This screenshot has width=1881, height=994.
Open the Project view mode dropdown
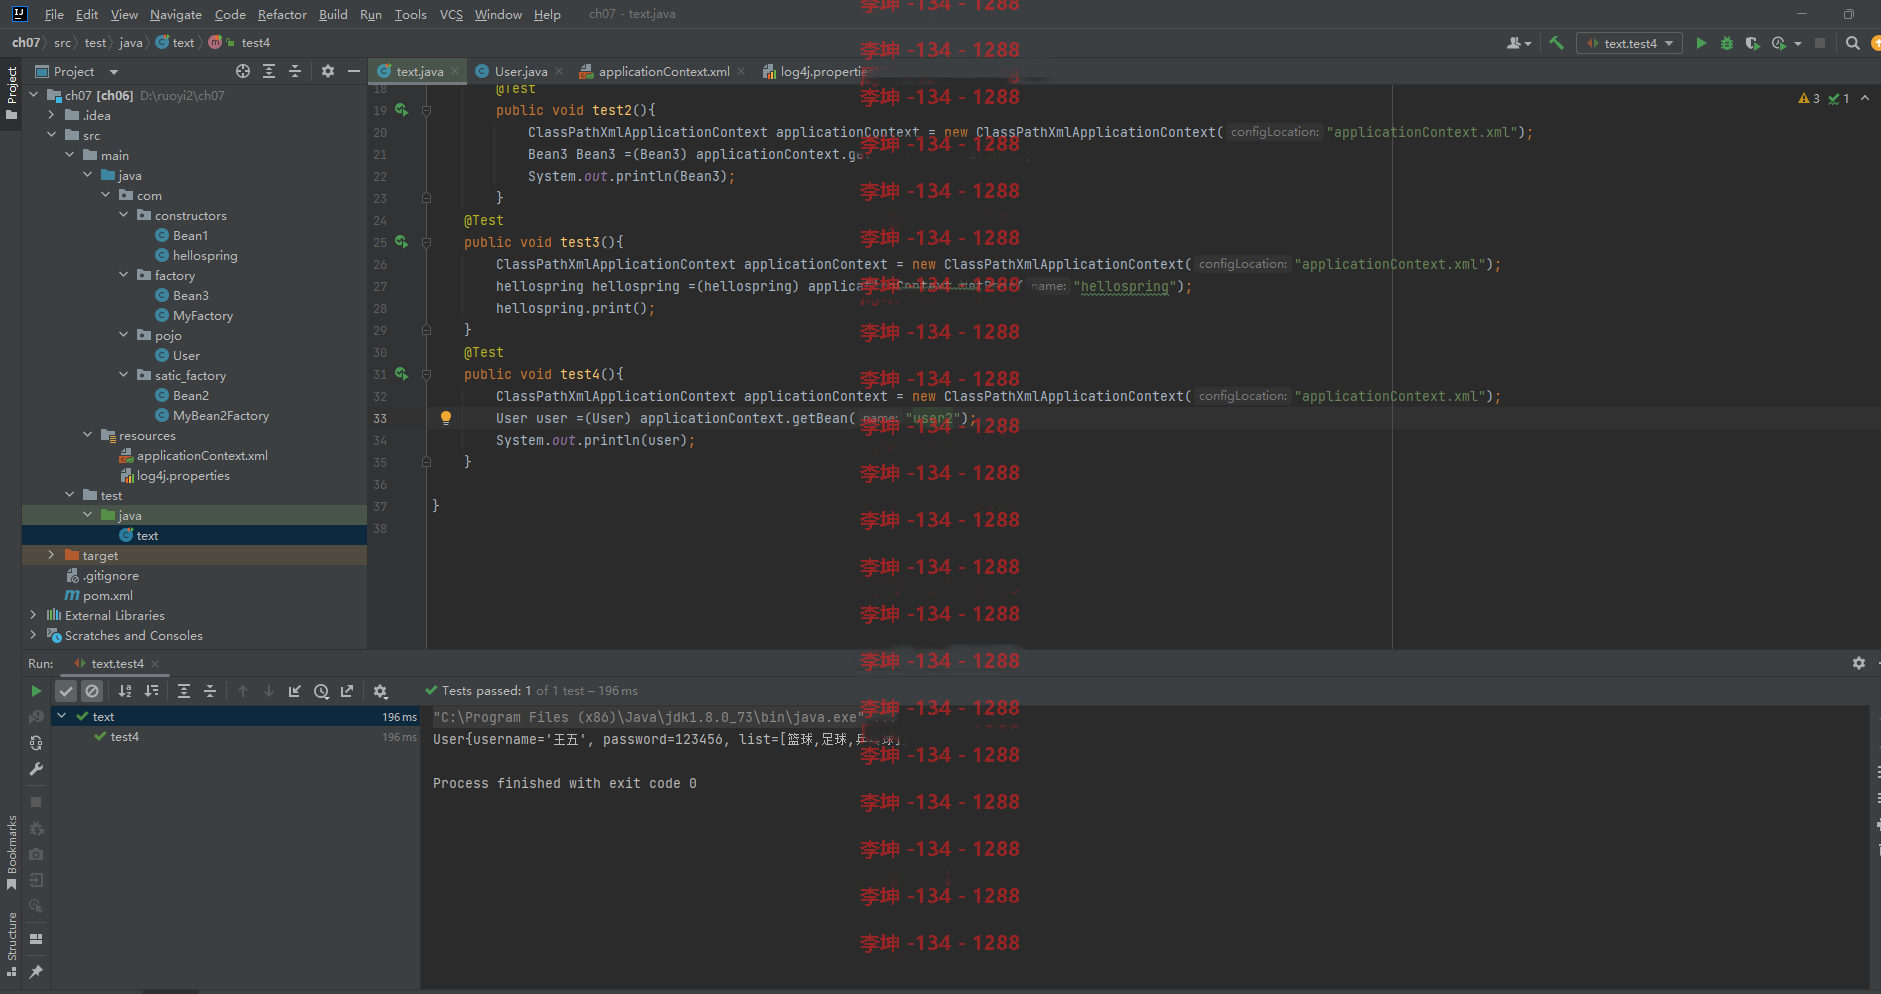[x=114, y=72]
